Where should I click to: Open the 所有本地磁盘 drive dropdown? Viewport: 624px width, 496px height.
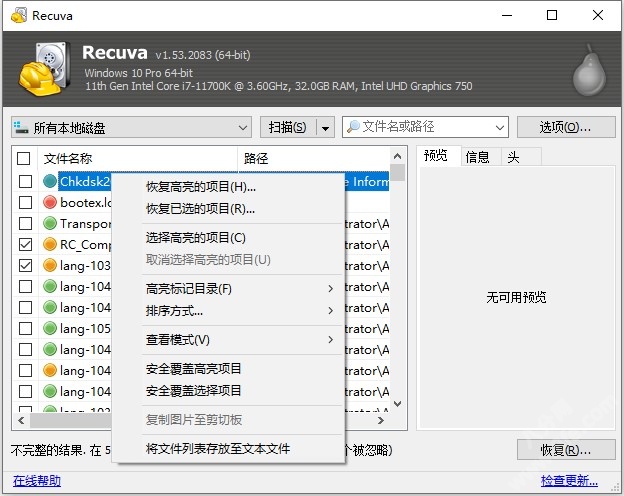131,127
